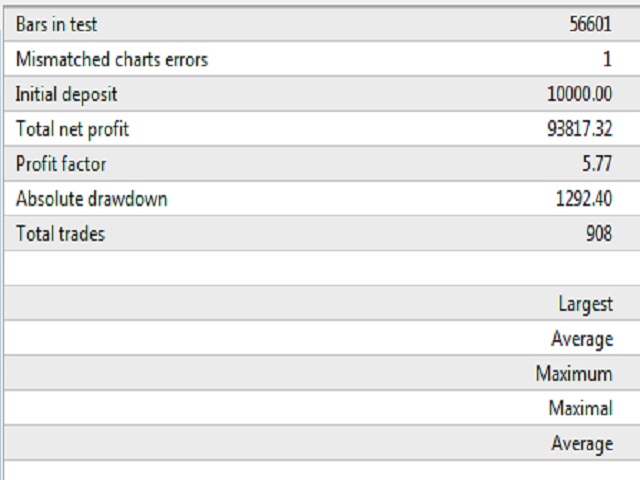Screen dimensions: 640x480
Task: Click the 908 total trades value
Action: click(599, 234)
